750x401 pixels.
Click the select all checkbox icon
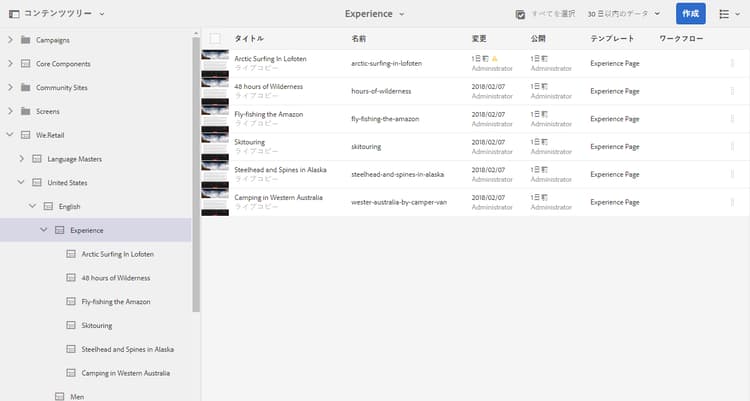click(520, 14)
